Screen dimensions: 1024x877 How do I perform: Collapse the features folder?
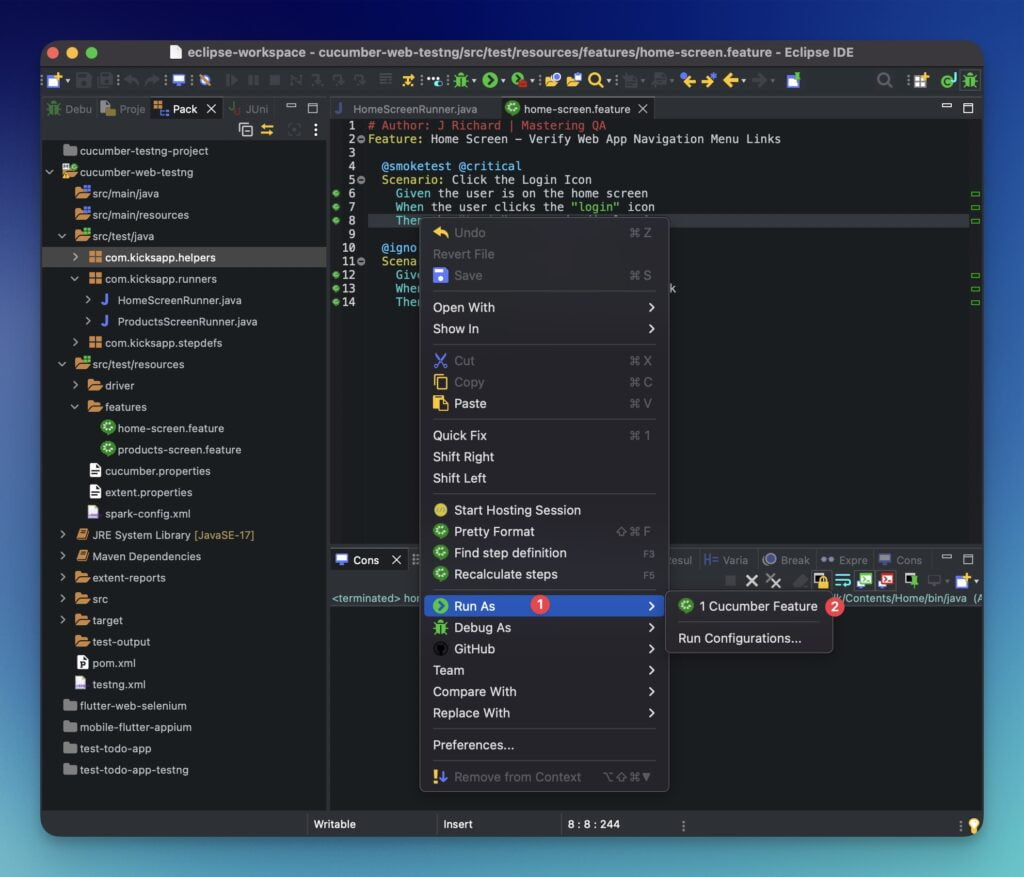point(75,407)
